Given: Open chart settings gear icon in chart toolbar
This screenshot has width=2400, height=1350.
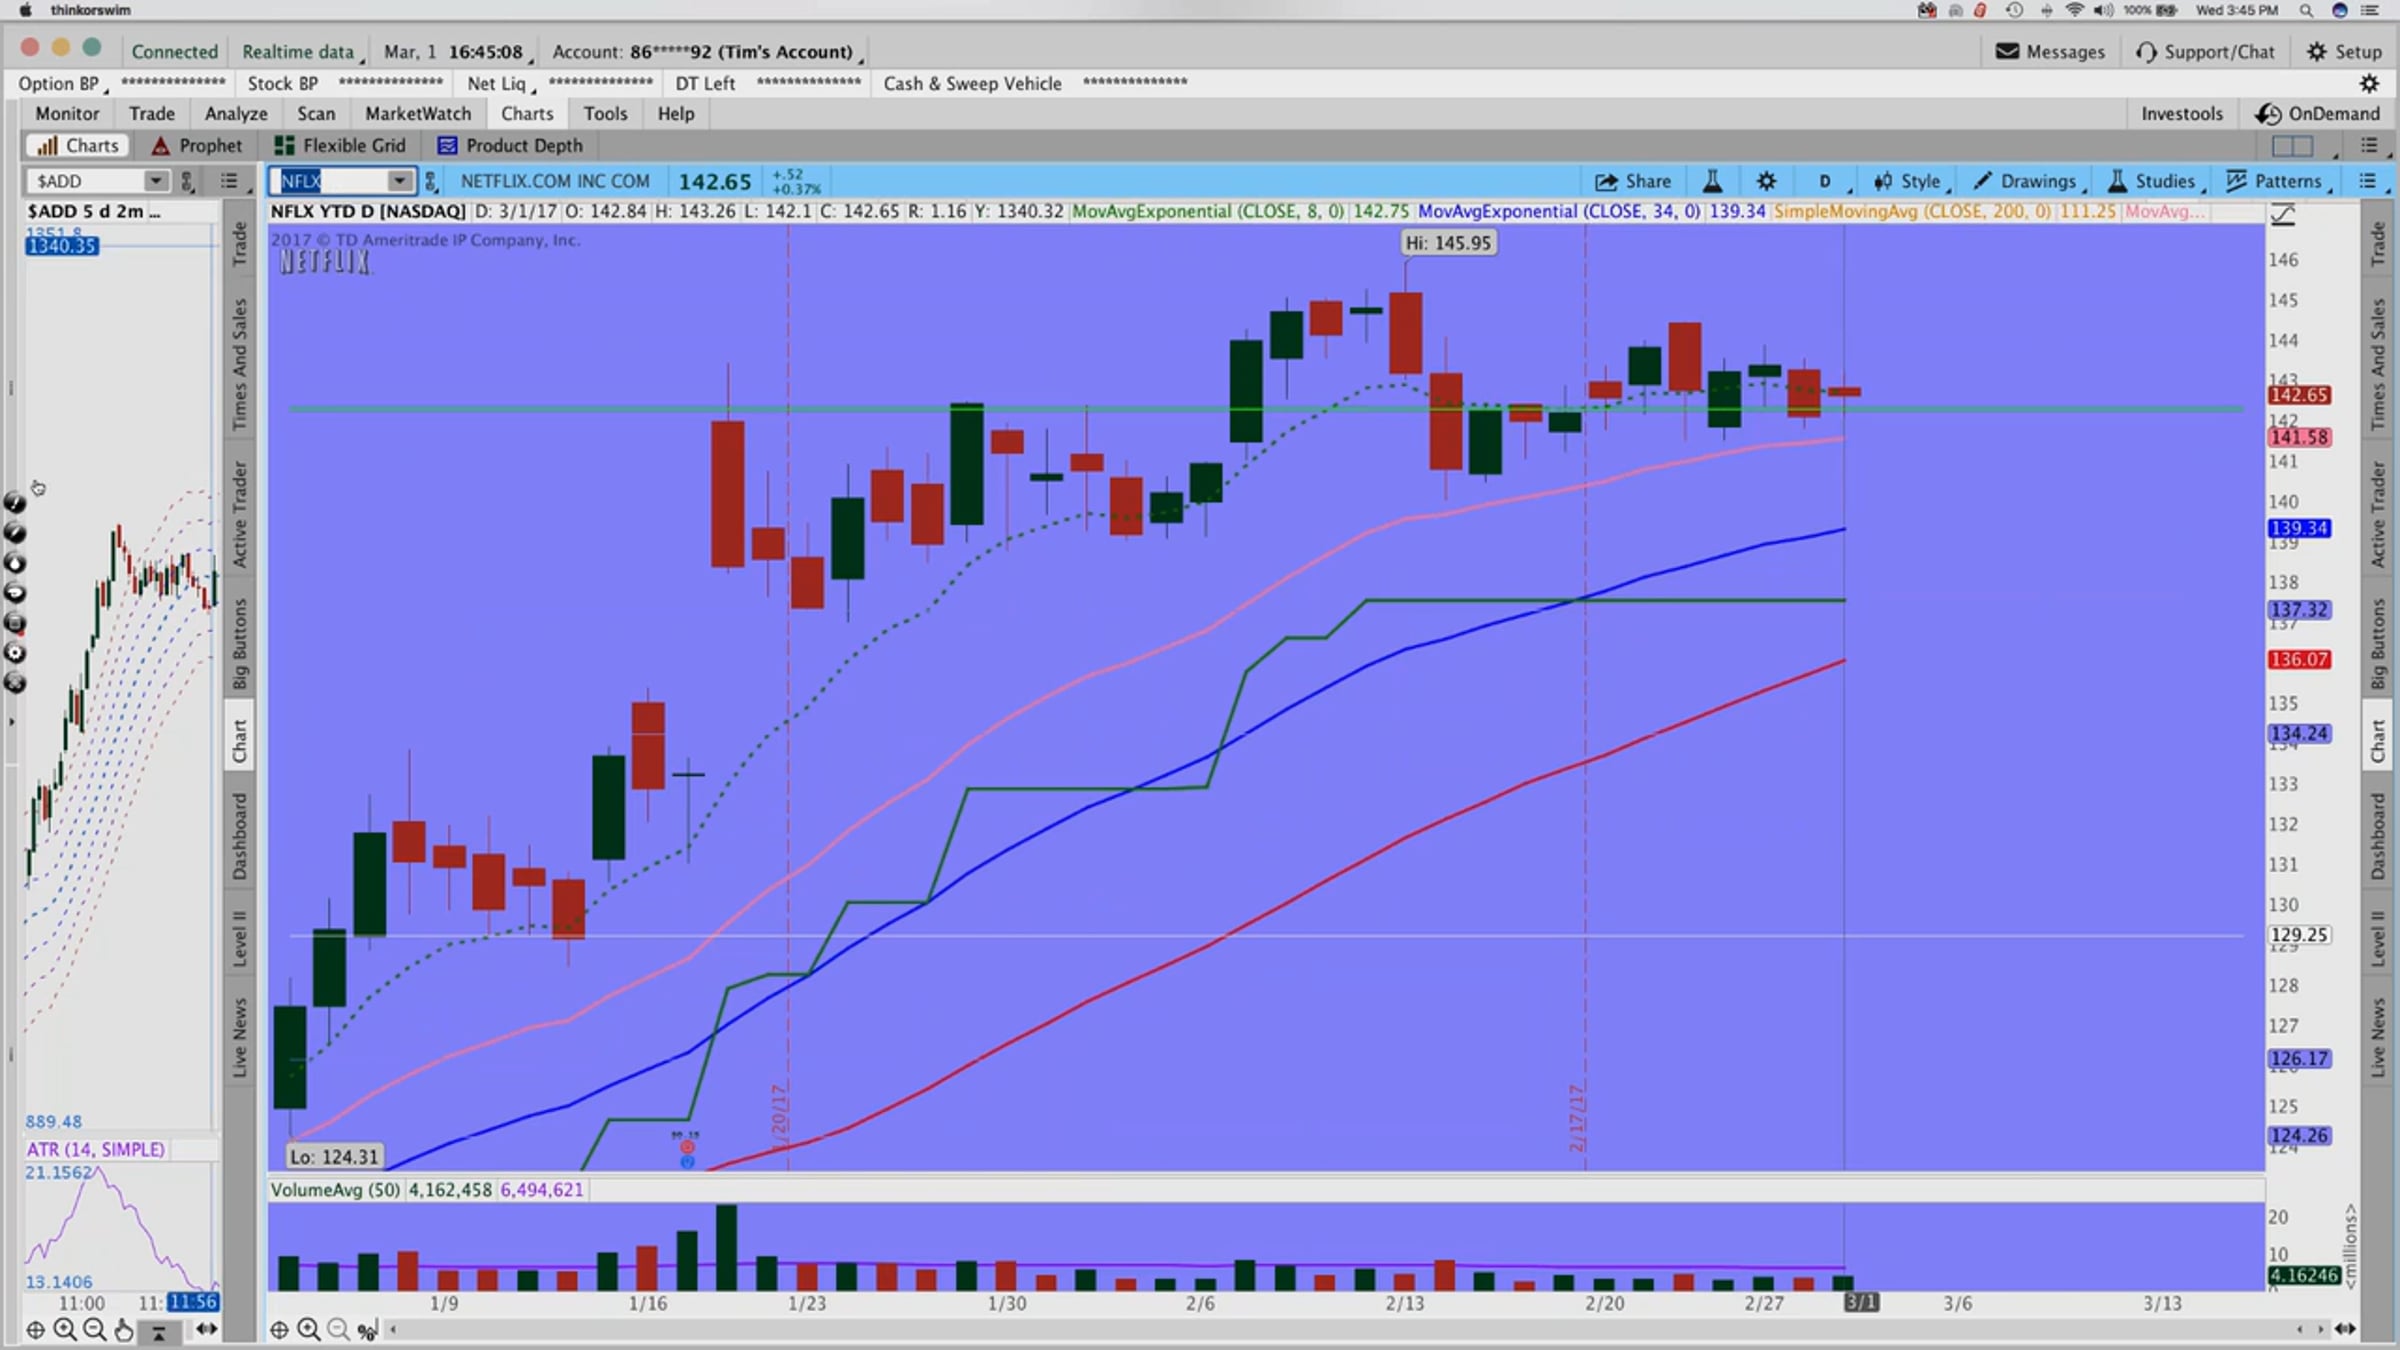Looking at the screenshot, I should coord(1766,181).
